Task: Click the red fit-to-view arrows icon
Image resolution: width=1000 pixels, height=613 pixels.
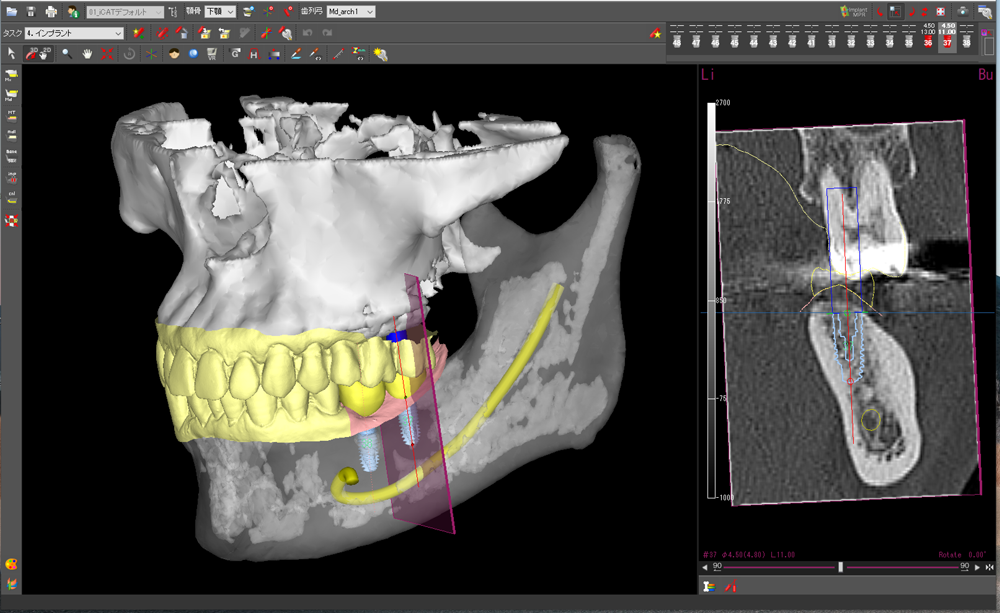Action: pyautogui.click(x=107, y=54)
